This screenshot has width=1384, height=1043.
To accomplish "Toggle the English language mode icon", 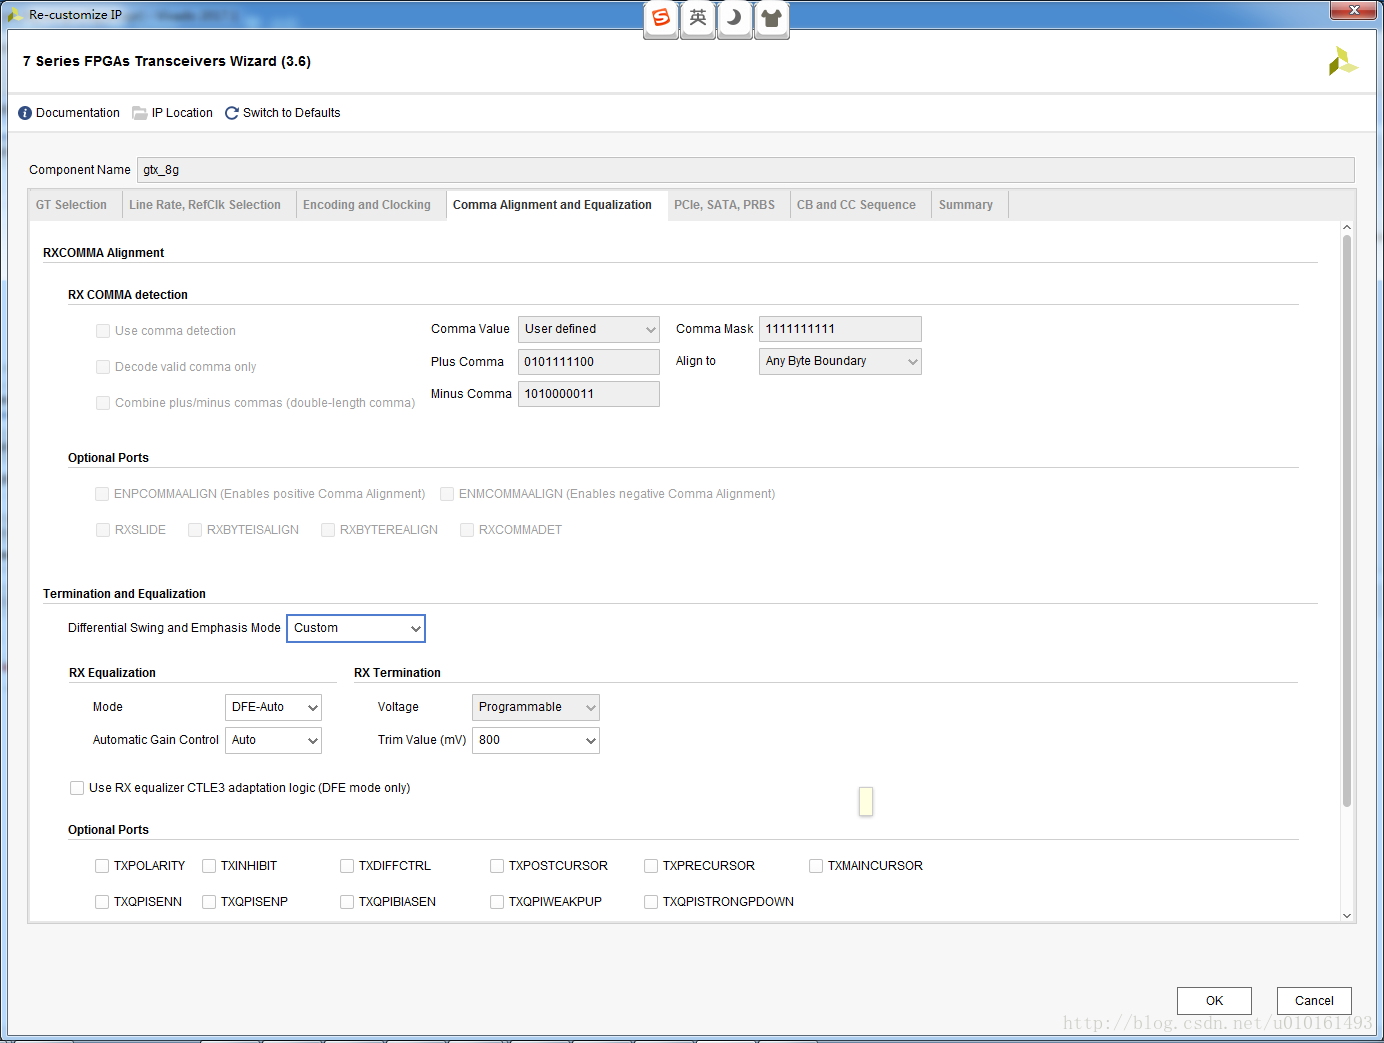I will click(698, 18).
